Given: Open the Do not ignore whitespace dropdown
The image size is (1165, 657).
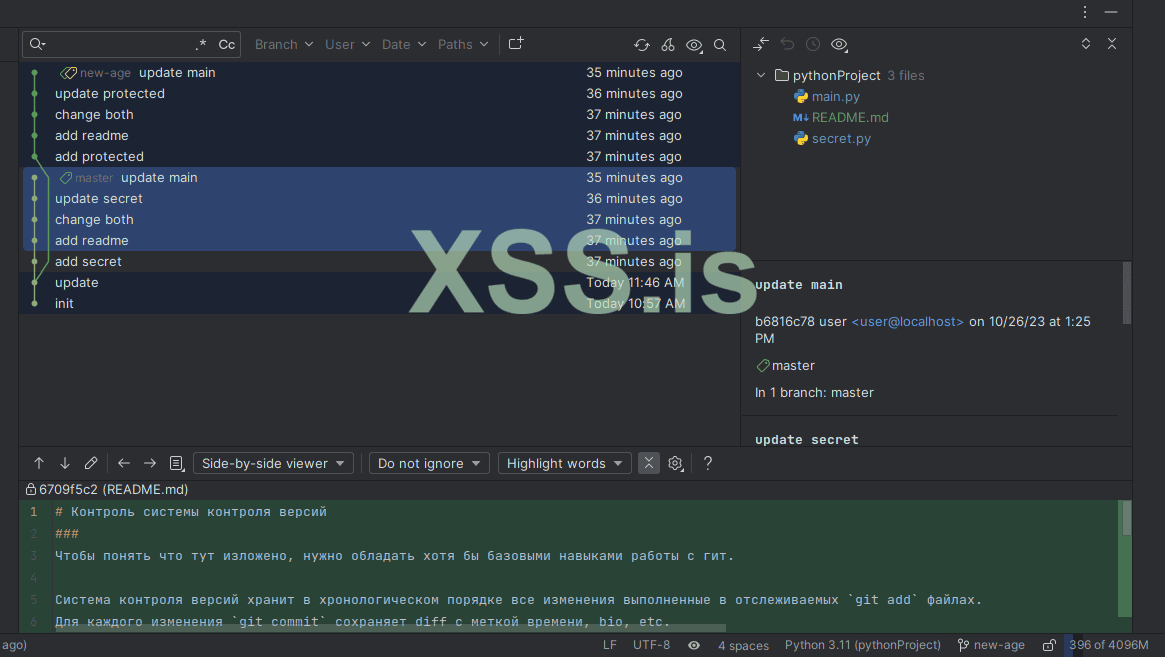Looking at the screenshot, I should 428,463.
